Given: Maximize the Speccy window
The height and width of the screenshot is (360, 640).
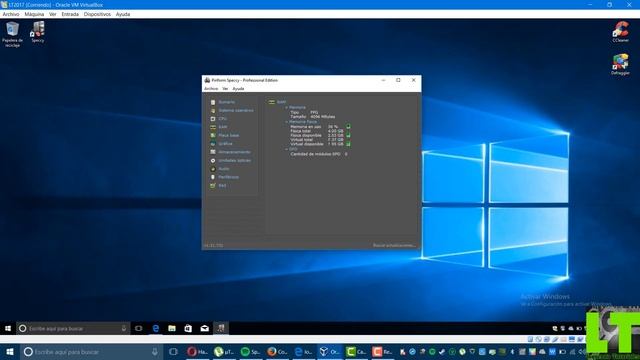Looking at the screenshot, I should click(x=398, y=80).
